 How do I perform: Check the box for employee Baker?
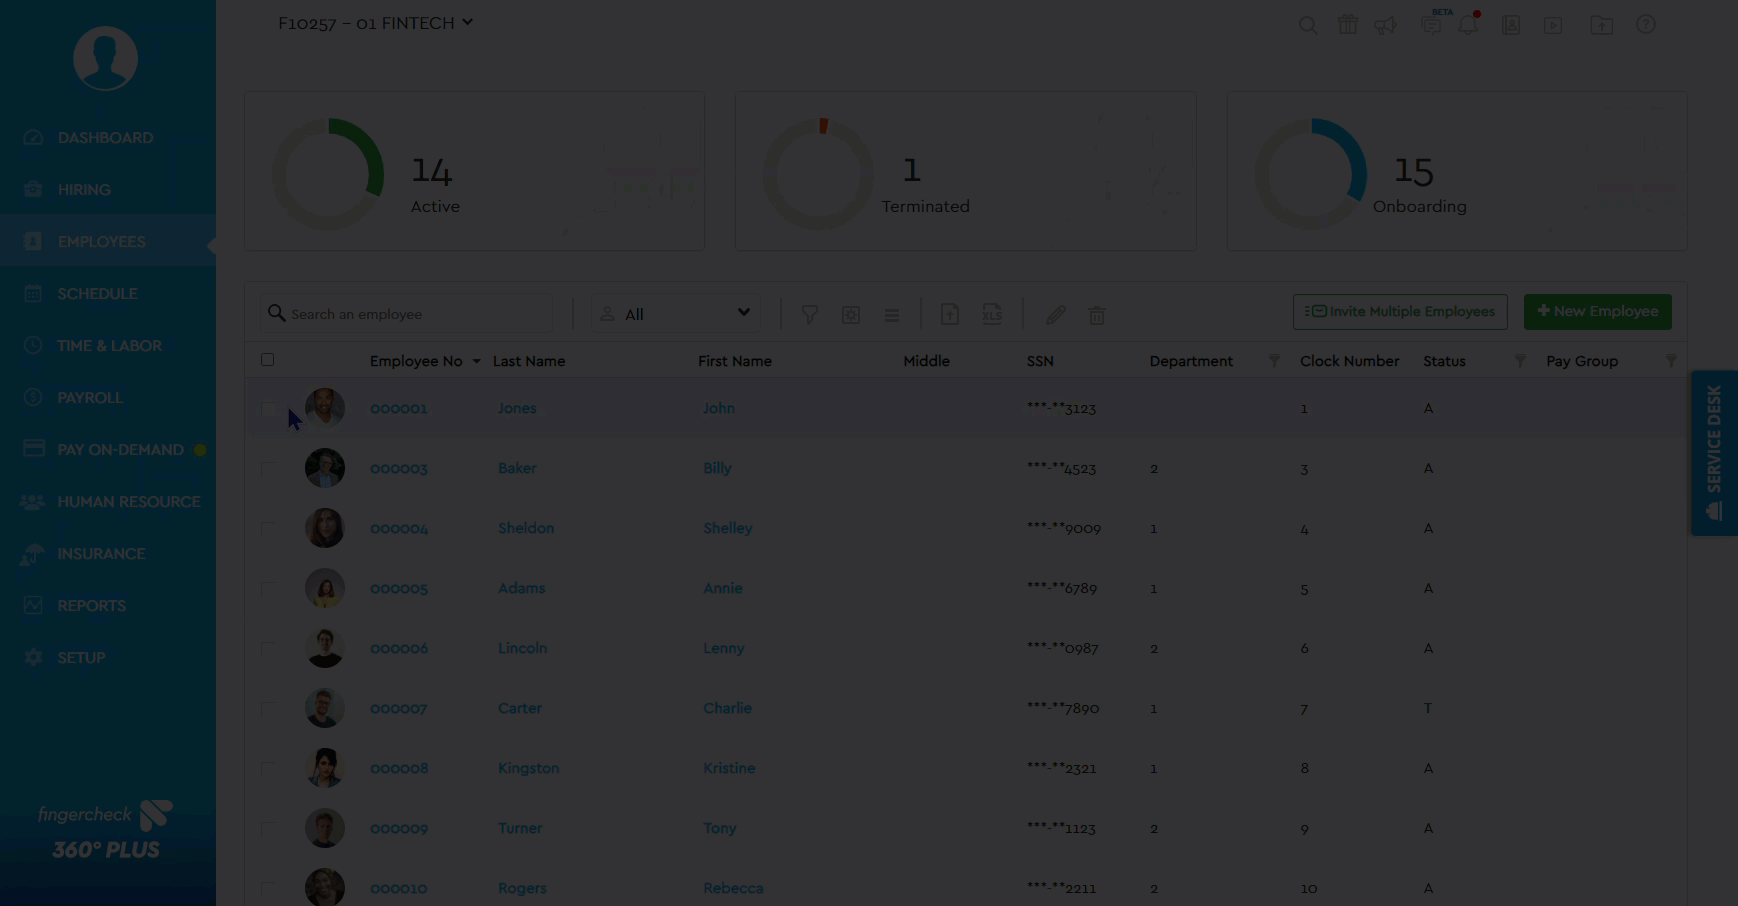[x=267, y=468]
